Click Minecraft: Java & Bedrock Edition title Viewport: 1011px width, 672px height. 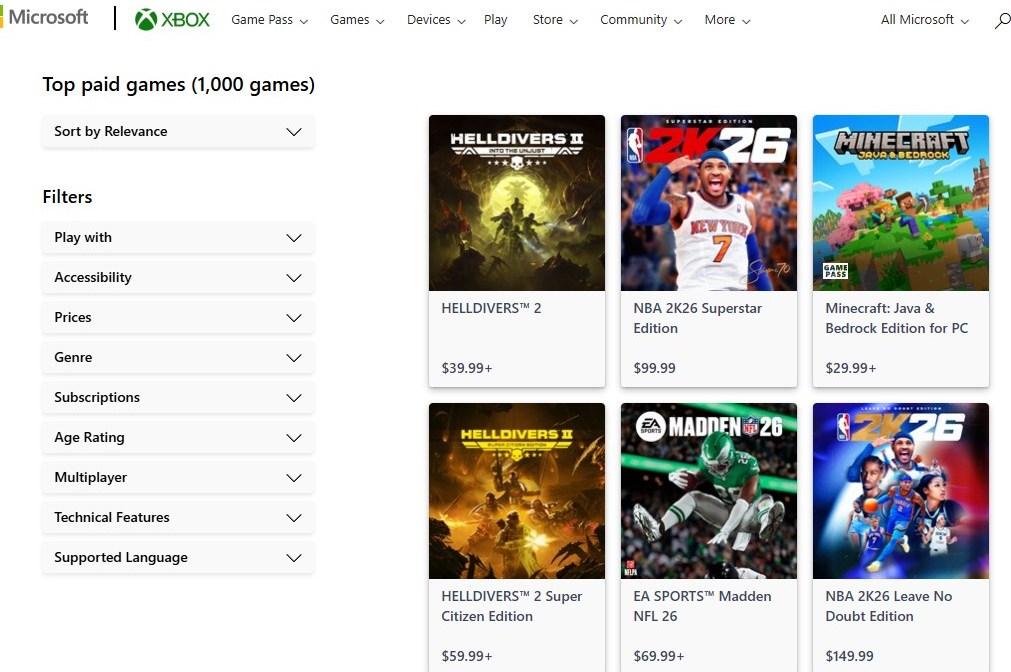coord(896,318)
